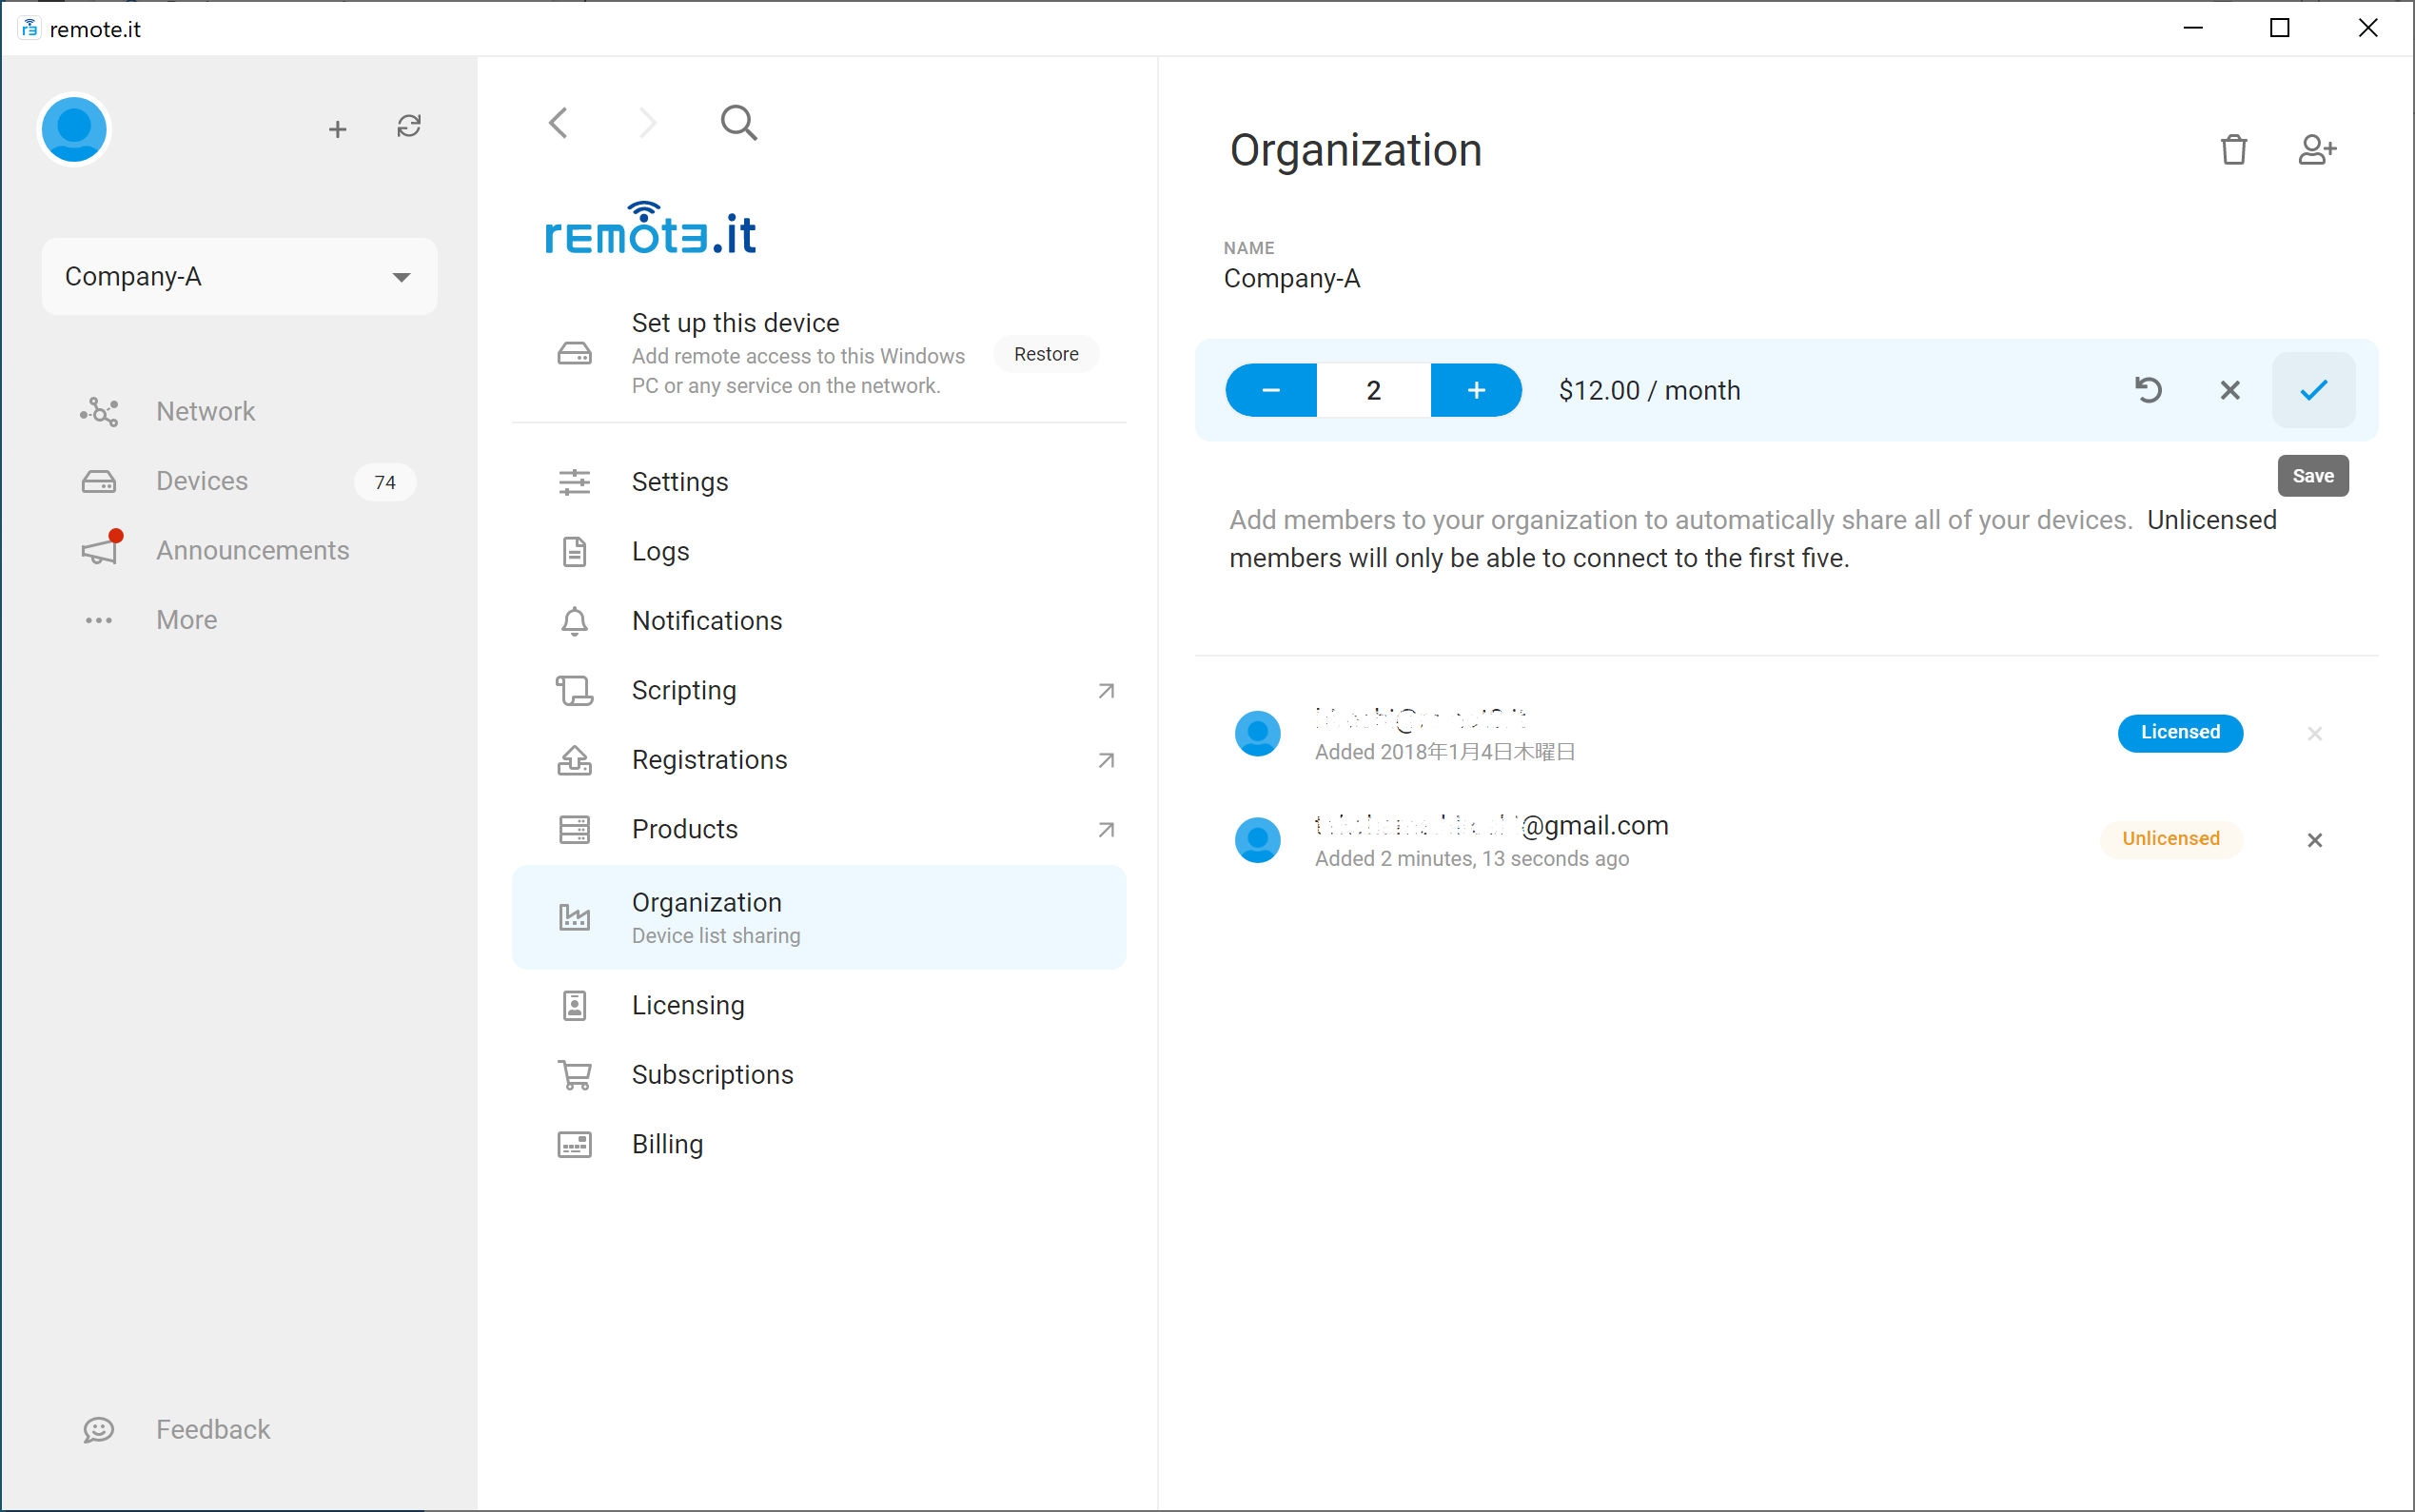This screenshot has height=1512, width=2415.
Task: Click the remote.it logo
Action: coord(650,229)
